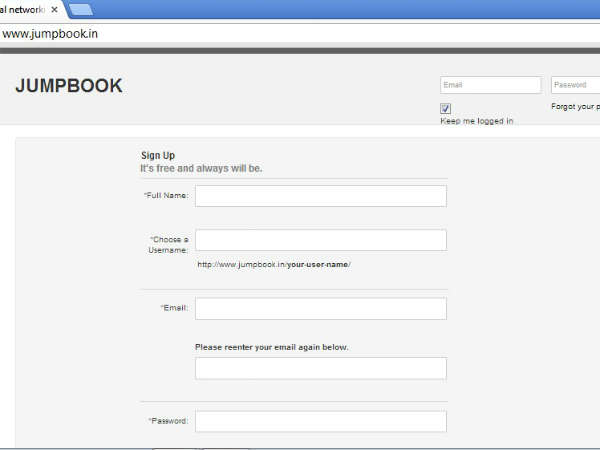Click the JUMPBOOK logo

coord(69,86)
